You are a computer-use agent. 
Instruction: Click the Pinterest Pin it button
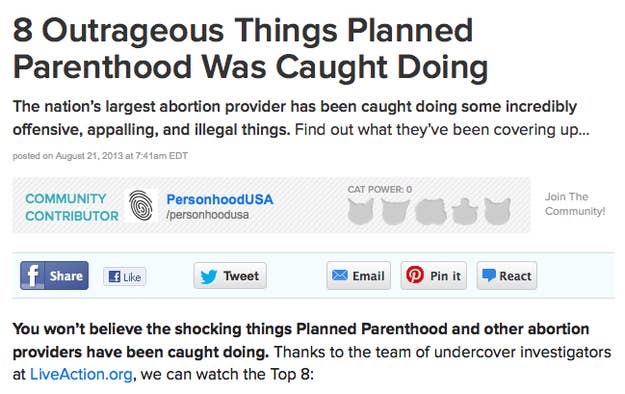click(x=434, y=276)
